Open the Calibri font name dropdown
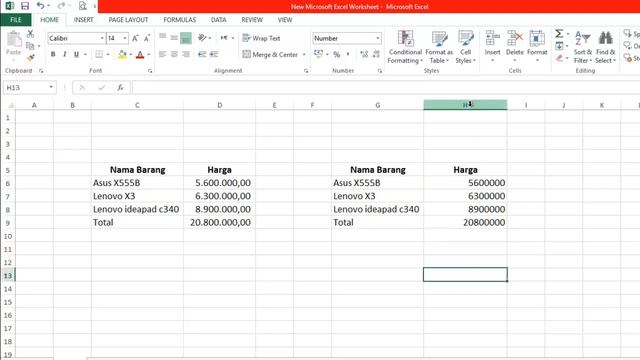 point(102,38)
